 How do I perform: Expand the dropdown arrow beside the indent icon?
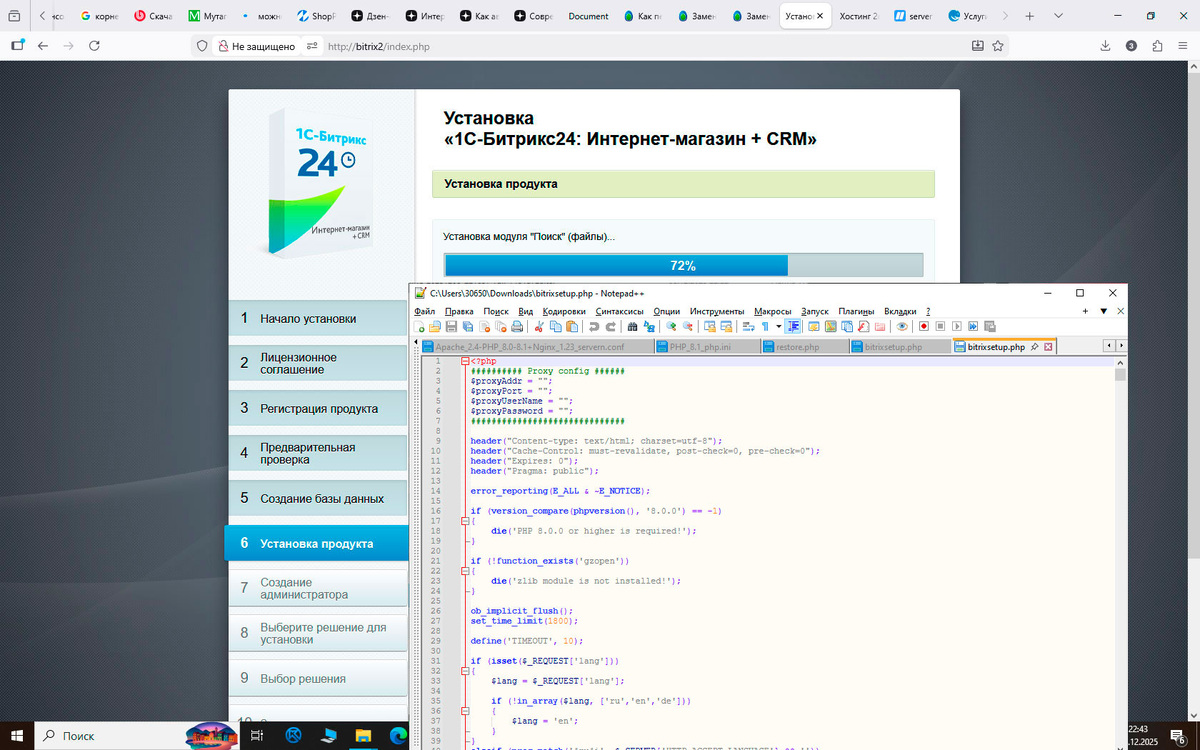[778, 327]
